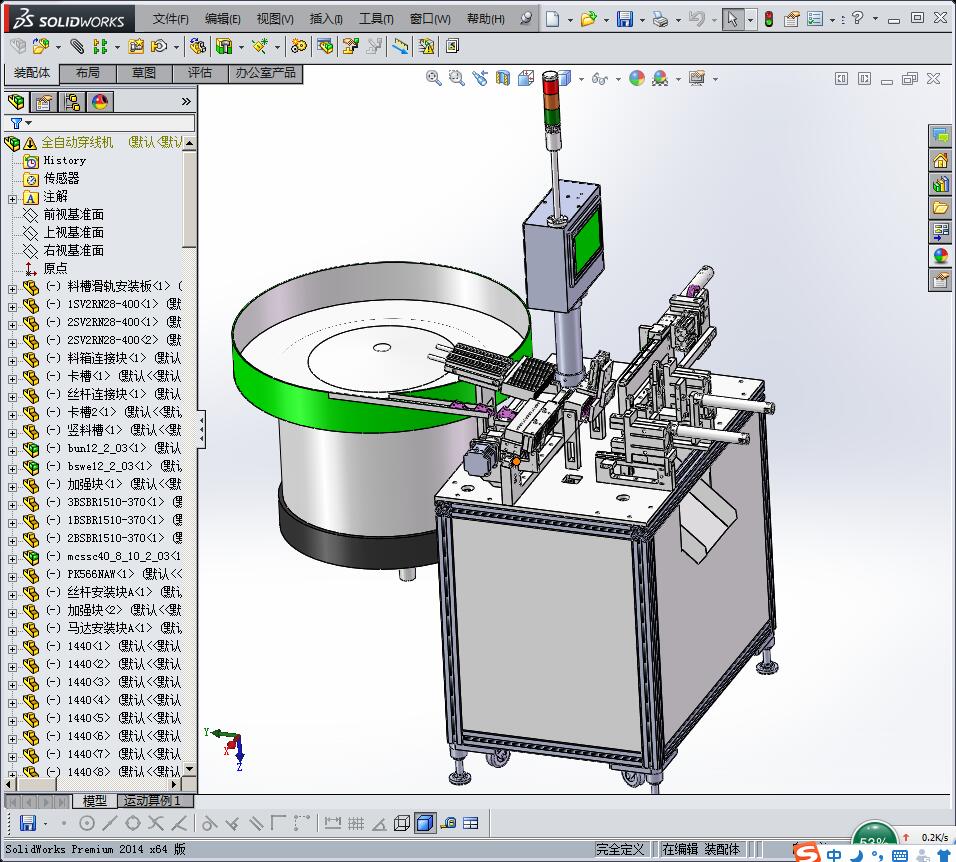Click the Edit Appearance color ball icon
This screenshot has width=956, height=862.
click(637, 78)
